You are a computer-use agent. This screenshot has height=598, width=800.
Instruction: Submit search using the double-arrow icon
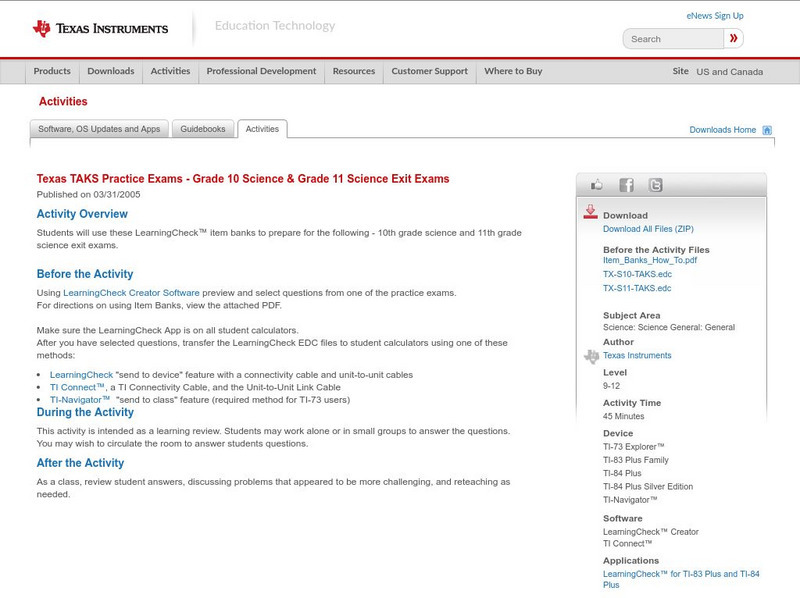734,38
